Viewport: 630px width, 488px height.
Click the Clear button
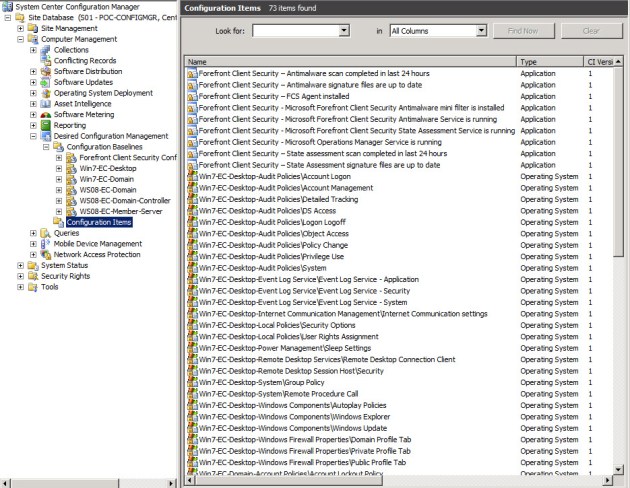tap(590, 31)
